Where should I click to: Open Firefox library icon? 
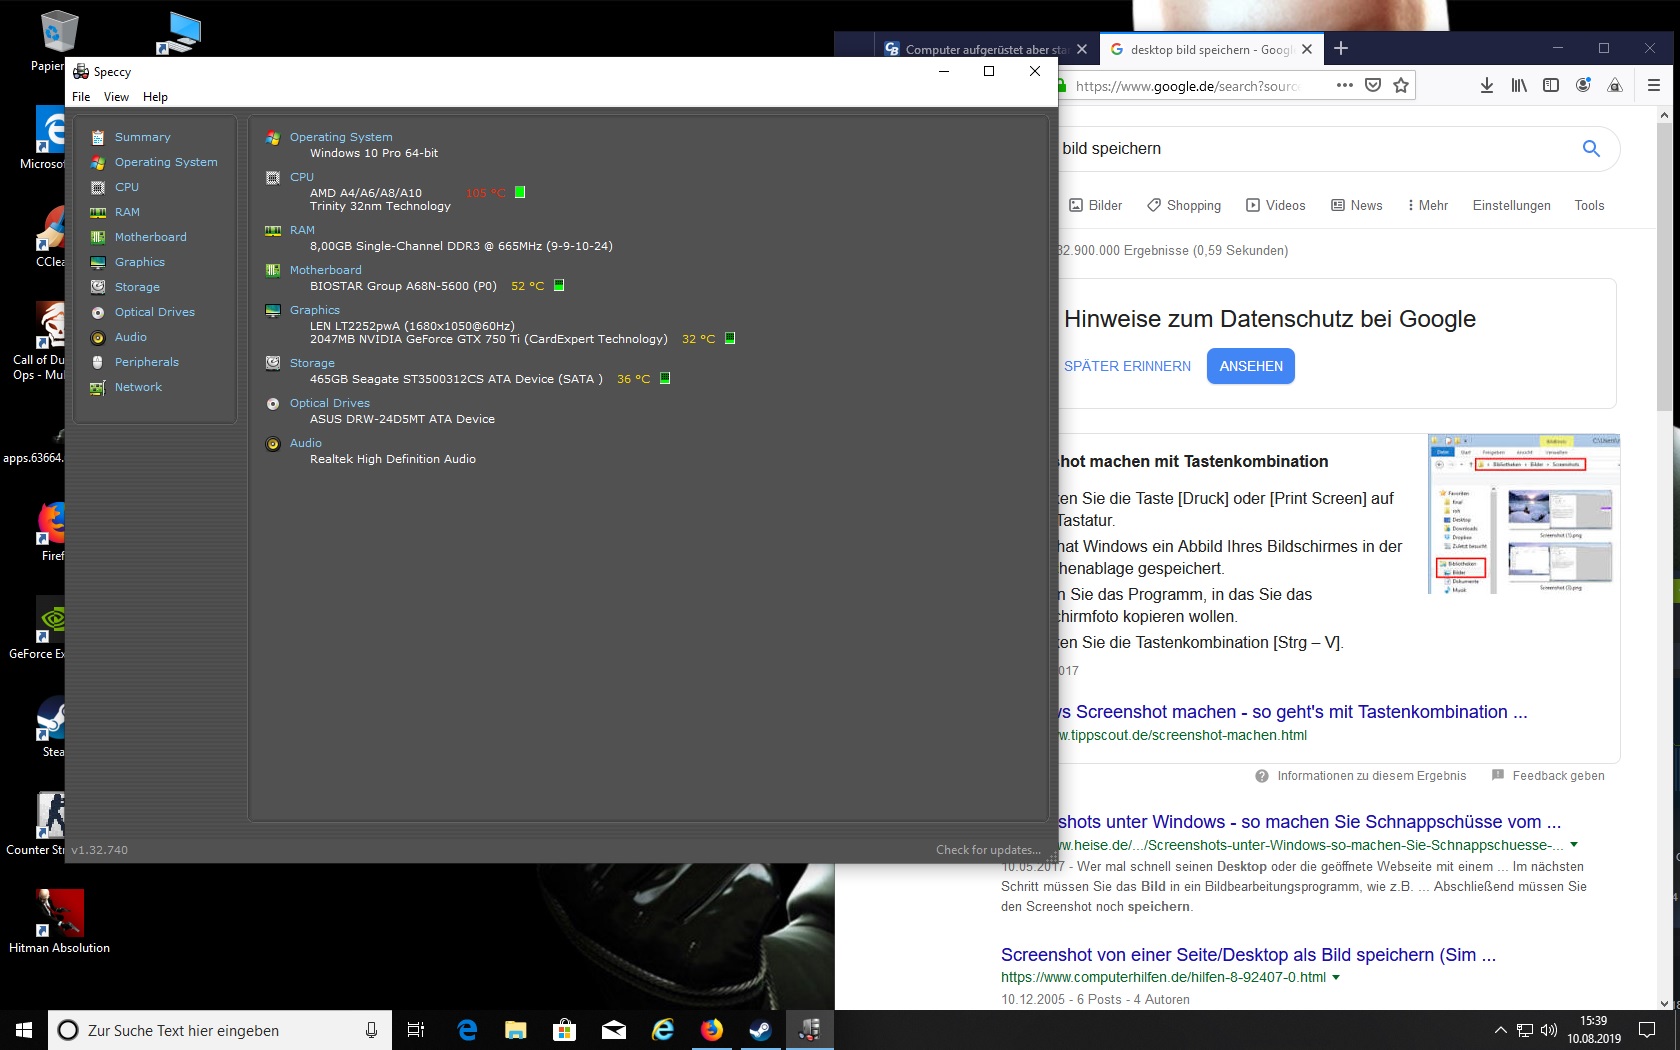pyautogui.click(x=1519, y=85)
